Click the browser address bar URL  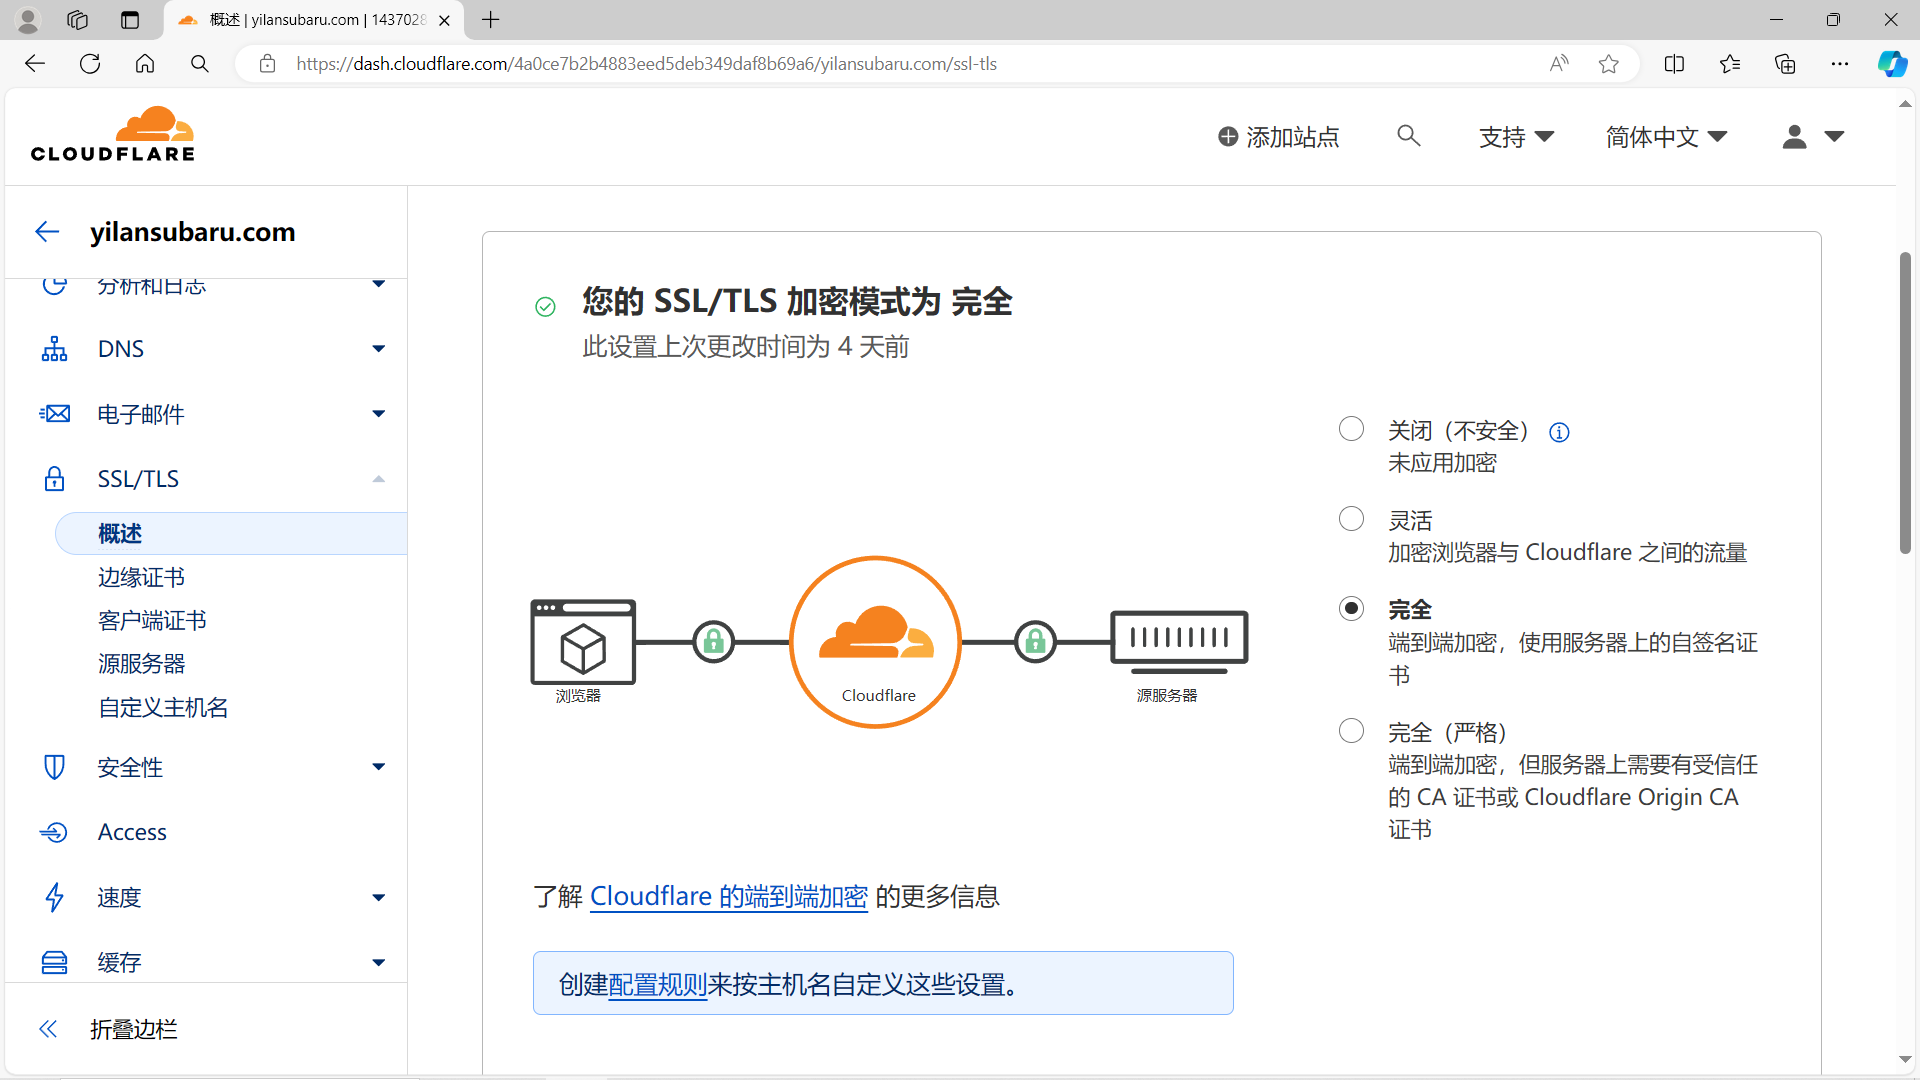646,64
